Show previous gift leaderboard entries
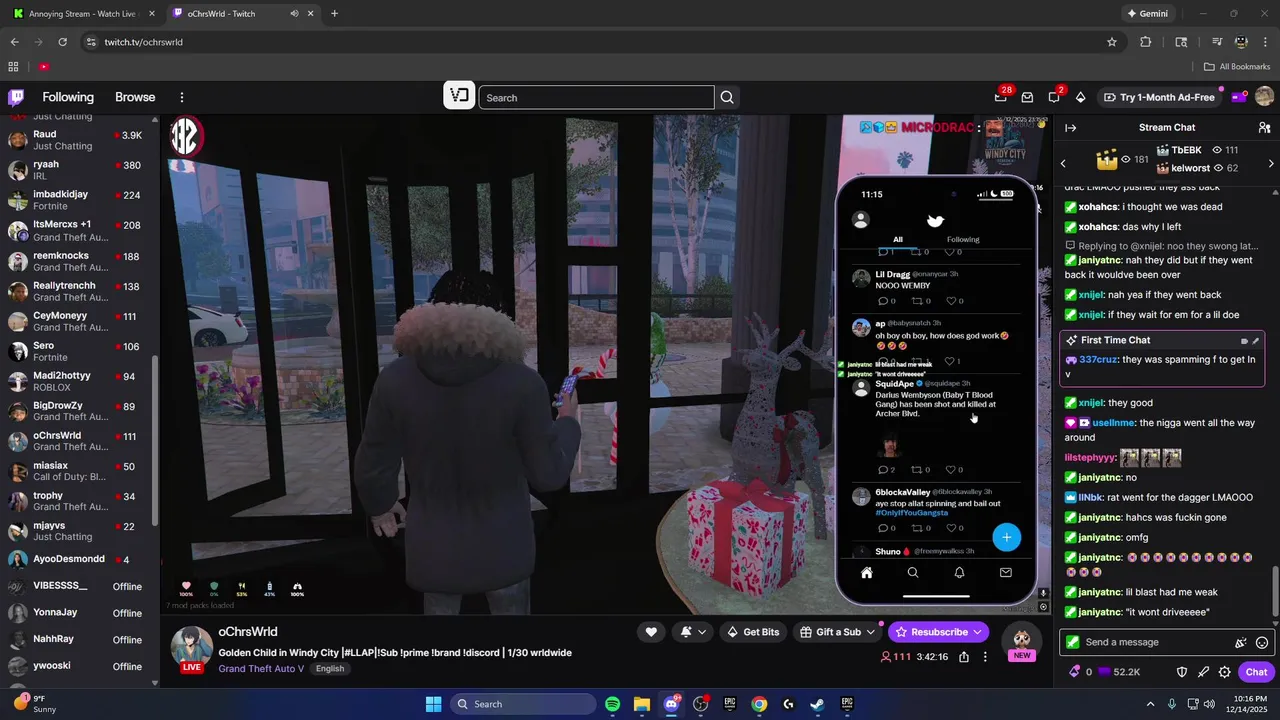The image size is (1280, 720). (1063, 163)
